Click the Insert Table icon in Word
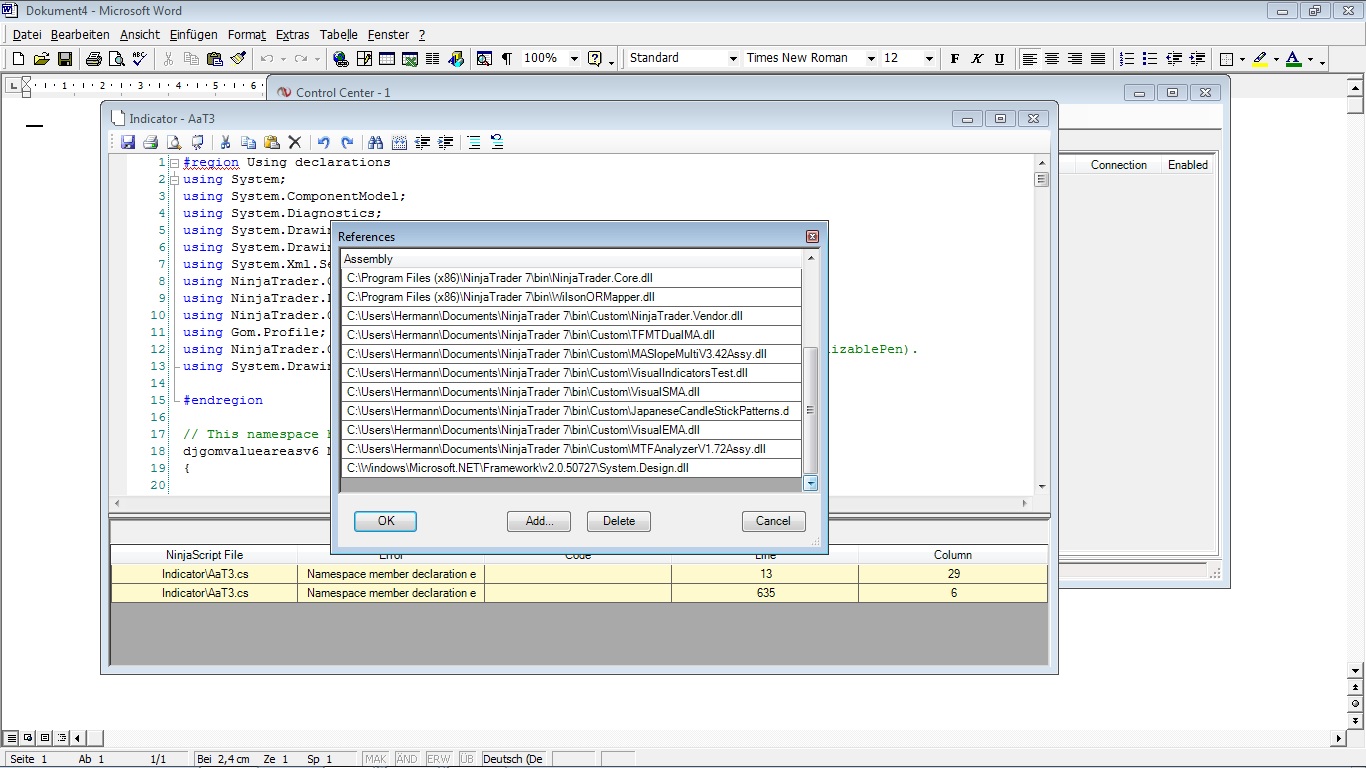The height and width of the screenshot is (768, 1366). tap(387, 59)
